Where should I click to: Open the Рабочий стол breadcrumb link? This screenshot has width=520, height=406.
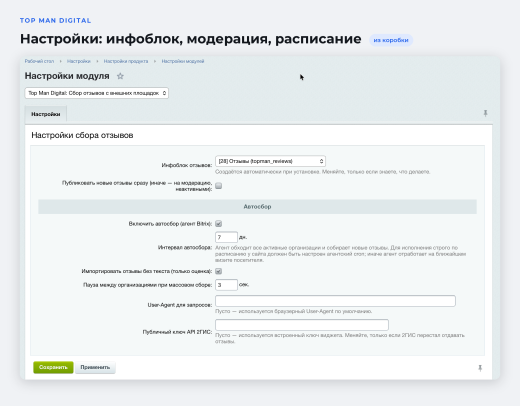click(x=39, y=61)
